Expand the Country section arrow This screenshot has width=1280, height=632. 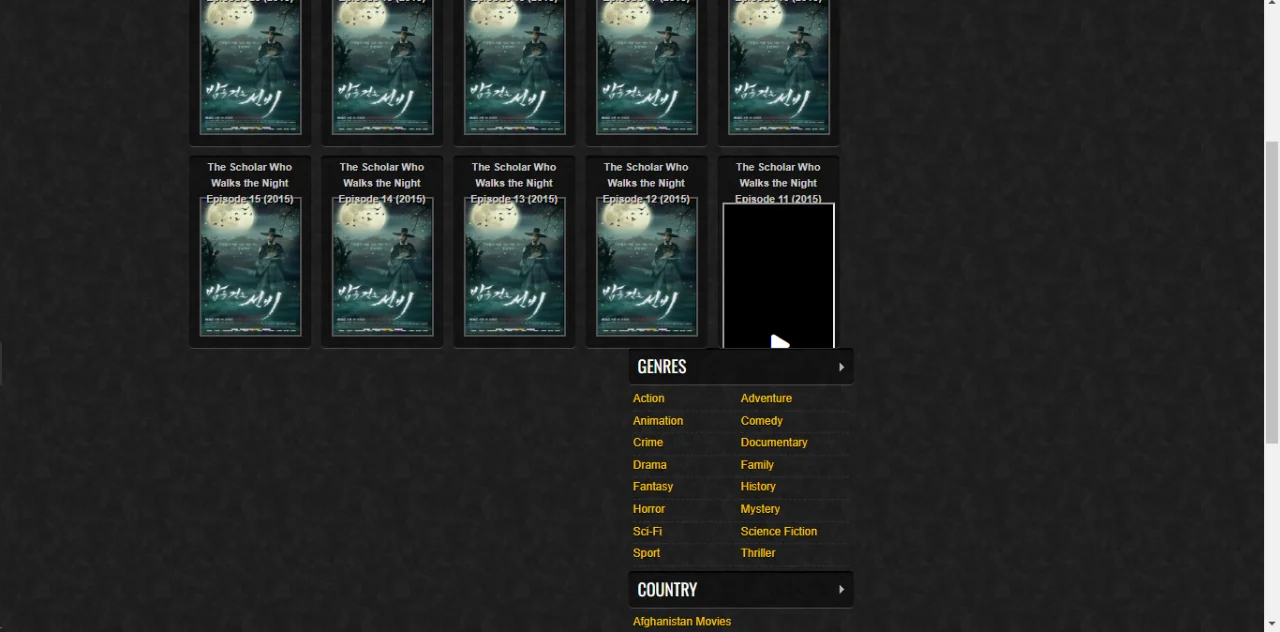tap(841, 590)
